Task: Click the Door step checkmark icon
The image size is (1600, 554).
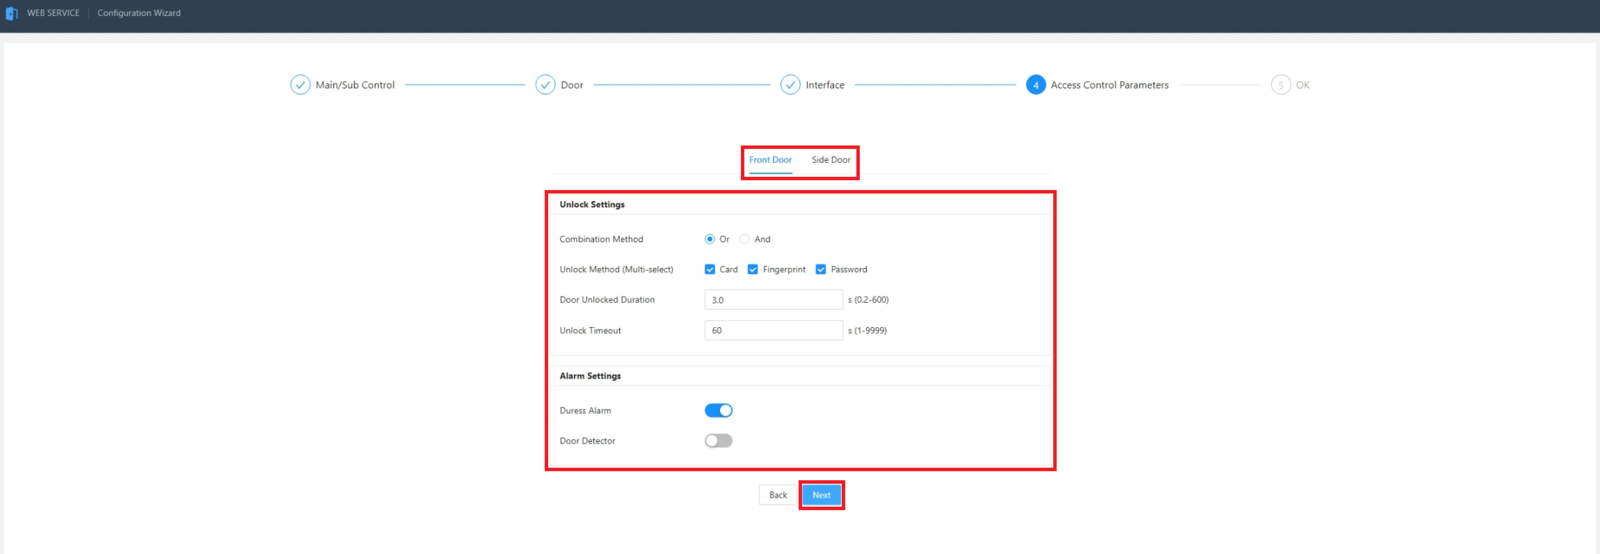Action: click(x=545, y=85)
